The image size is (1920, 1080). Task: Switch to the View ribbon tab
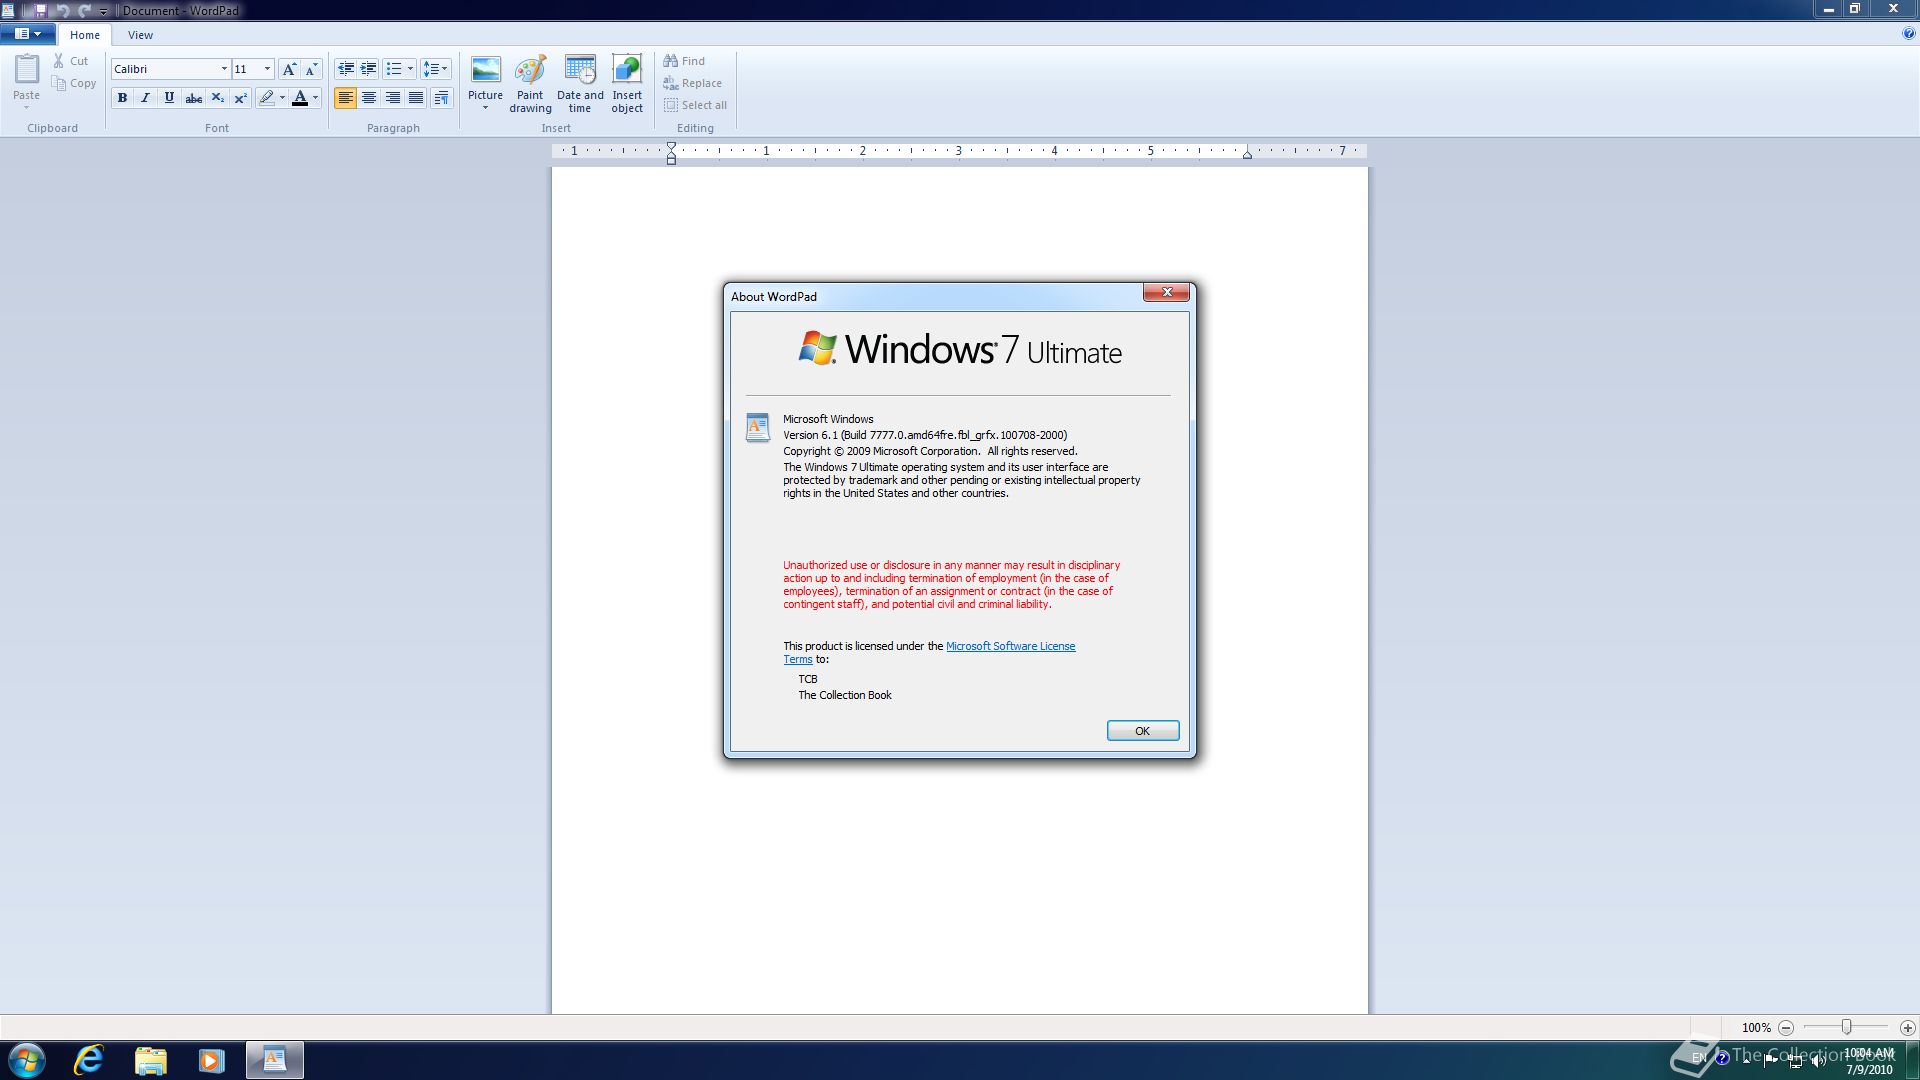pos(140,35)
